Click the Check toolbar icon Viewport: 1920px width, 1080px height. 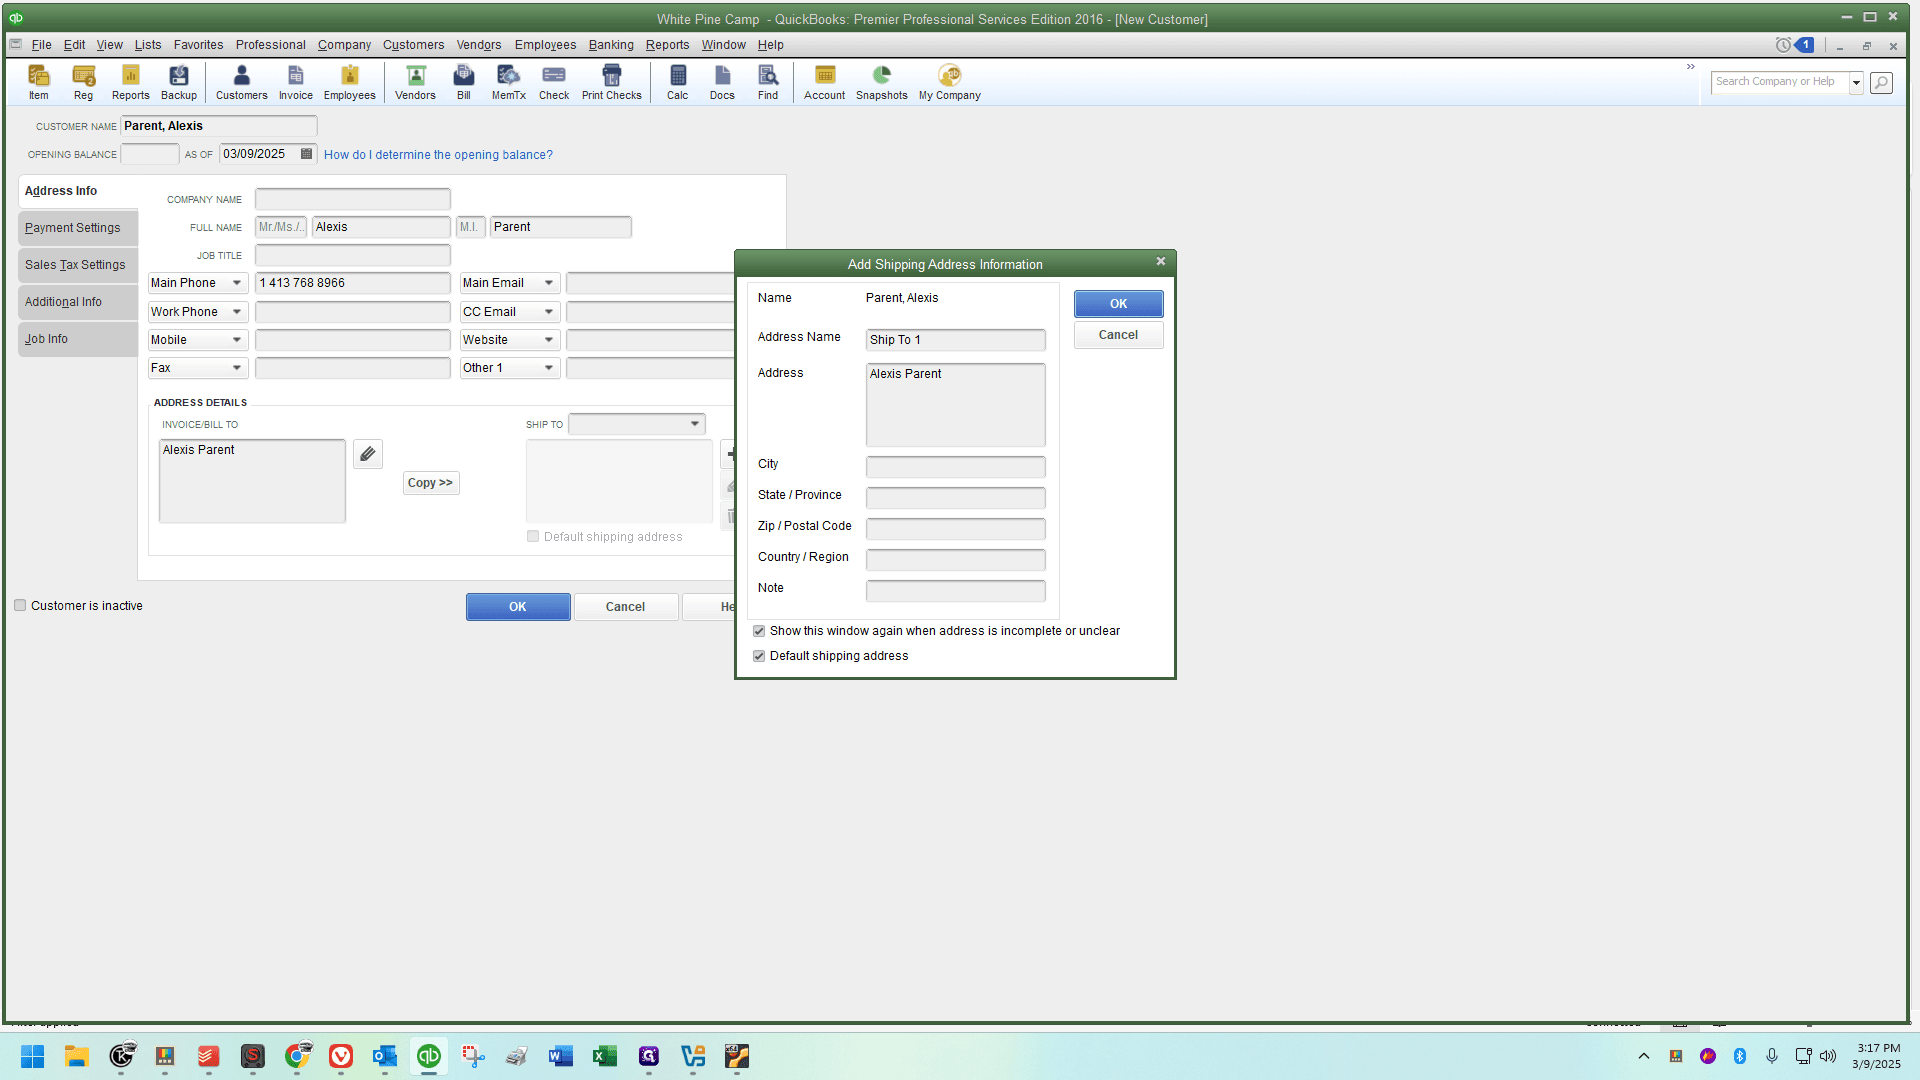click(x=553, y=82)
